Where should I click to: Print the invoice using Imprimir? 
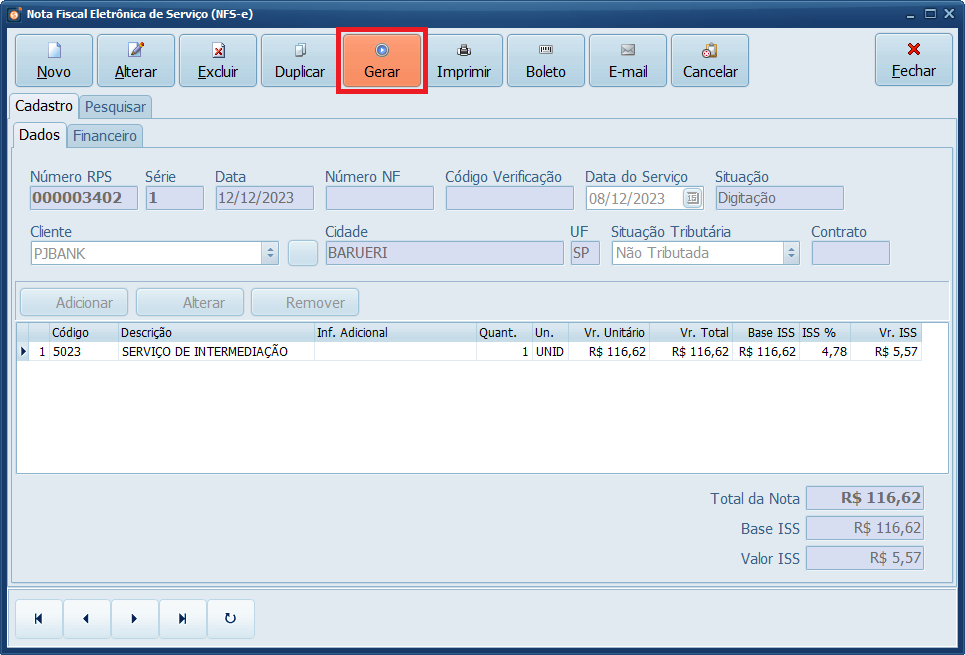pyautogui.click(x=464, y=61)
